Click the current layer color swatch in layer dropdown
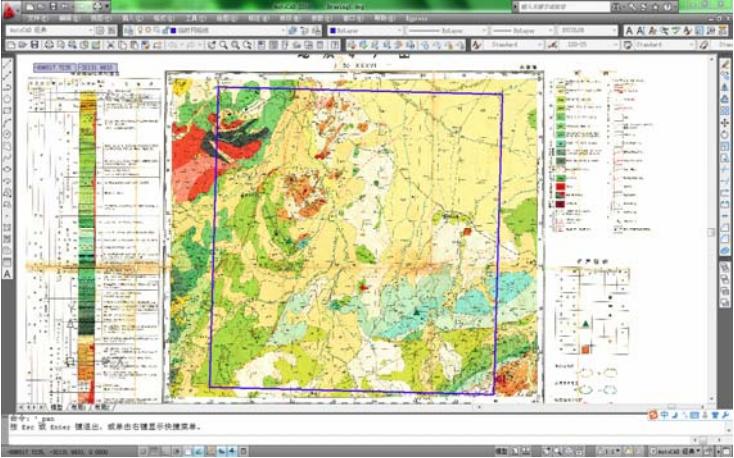The image size is (734, 458). 173,31
